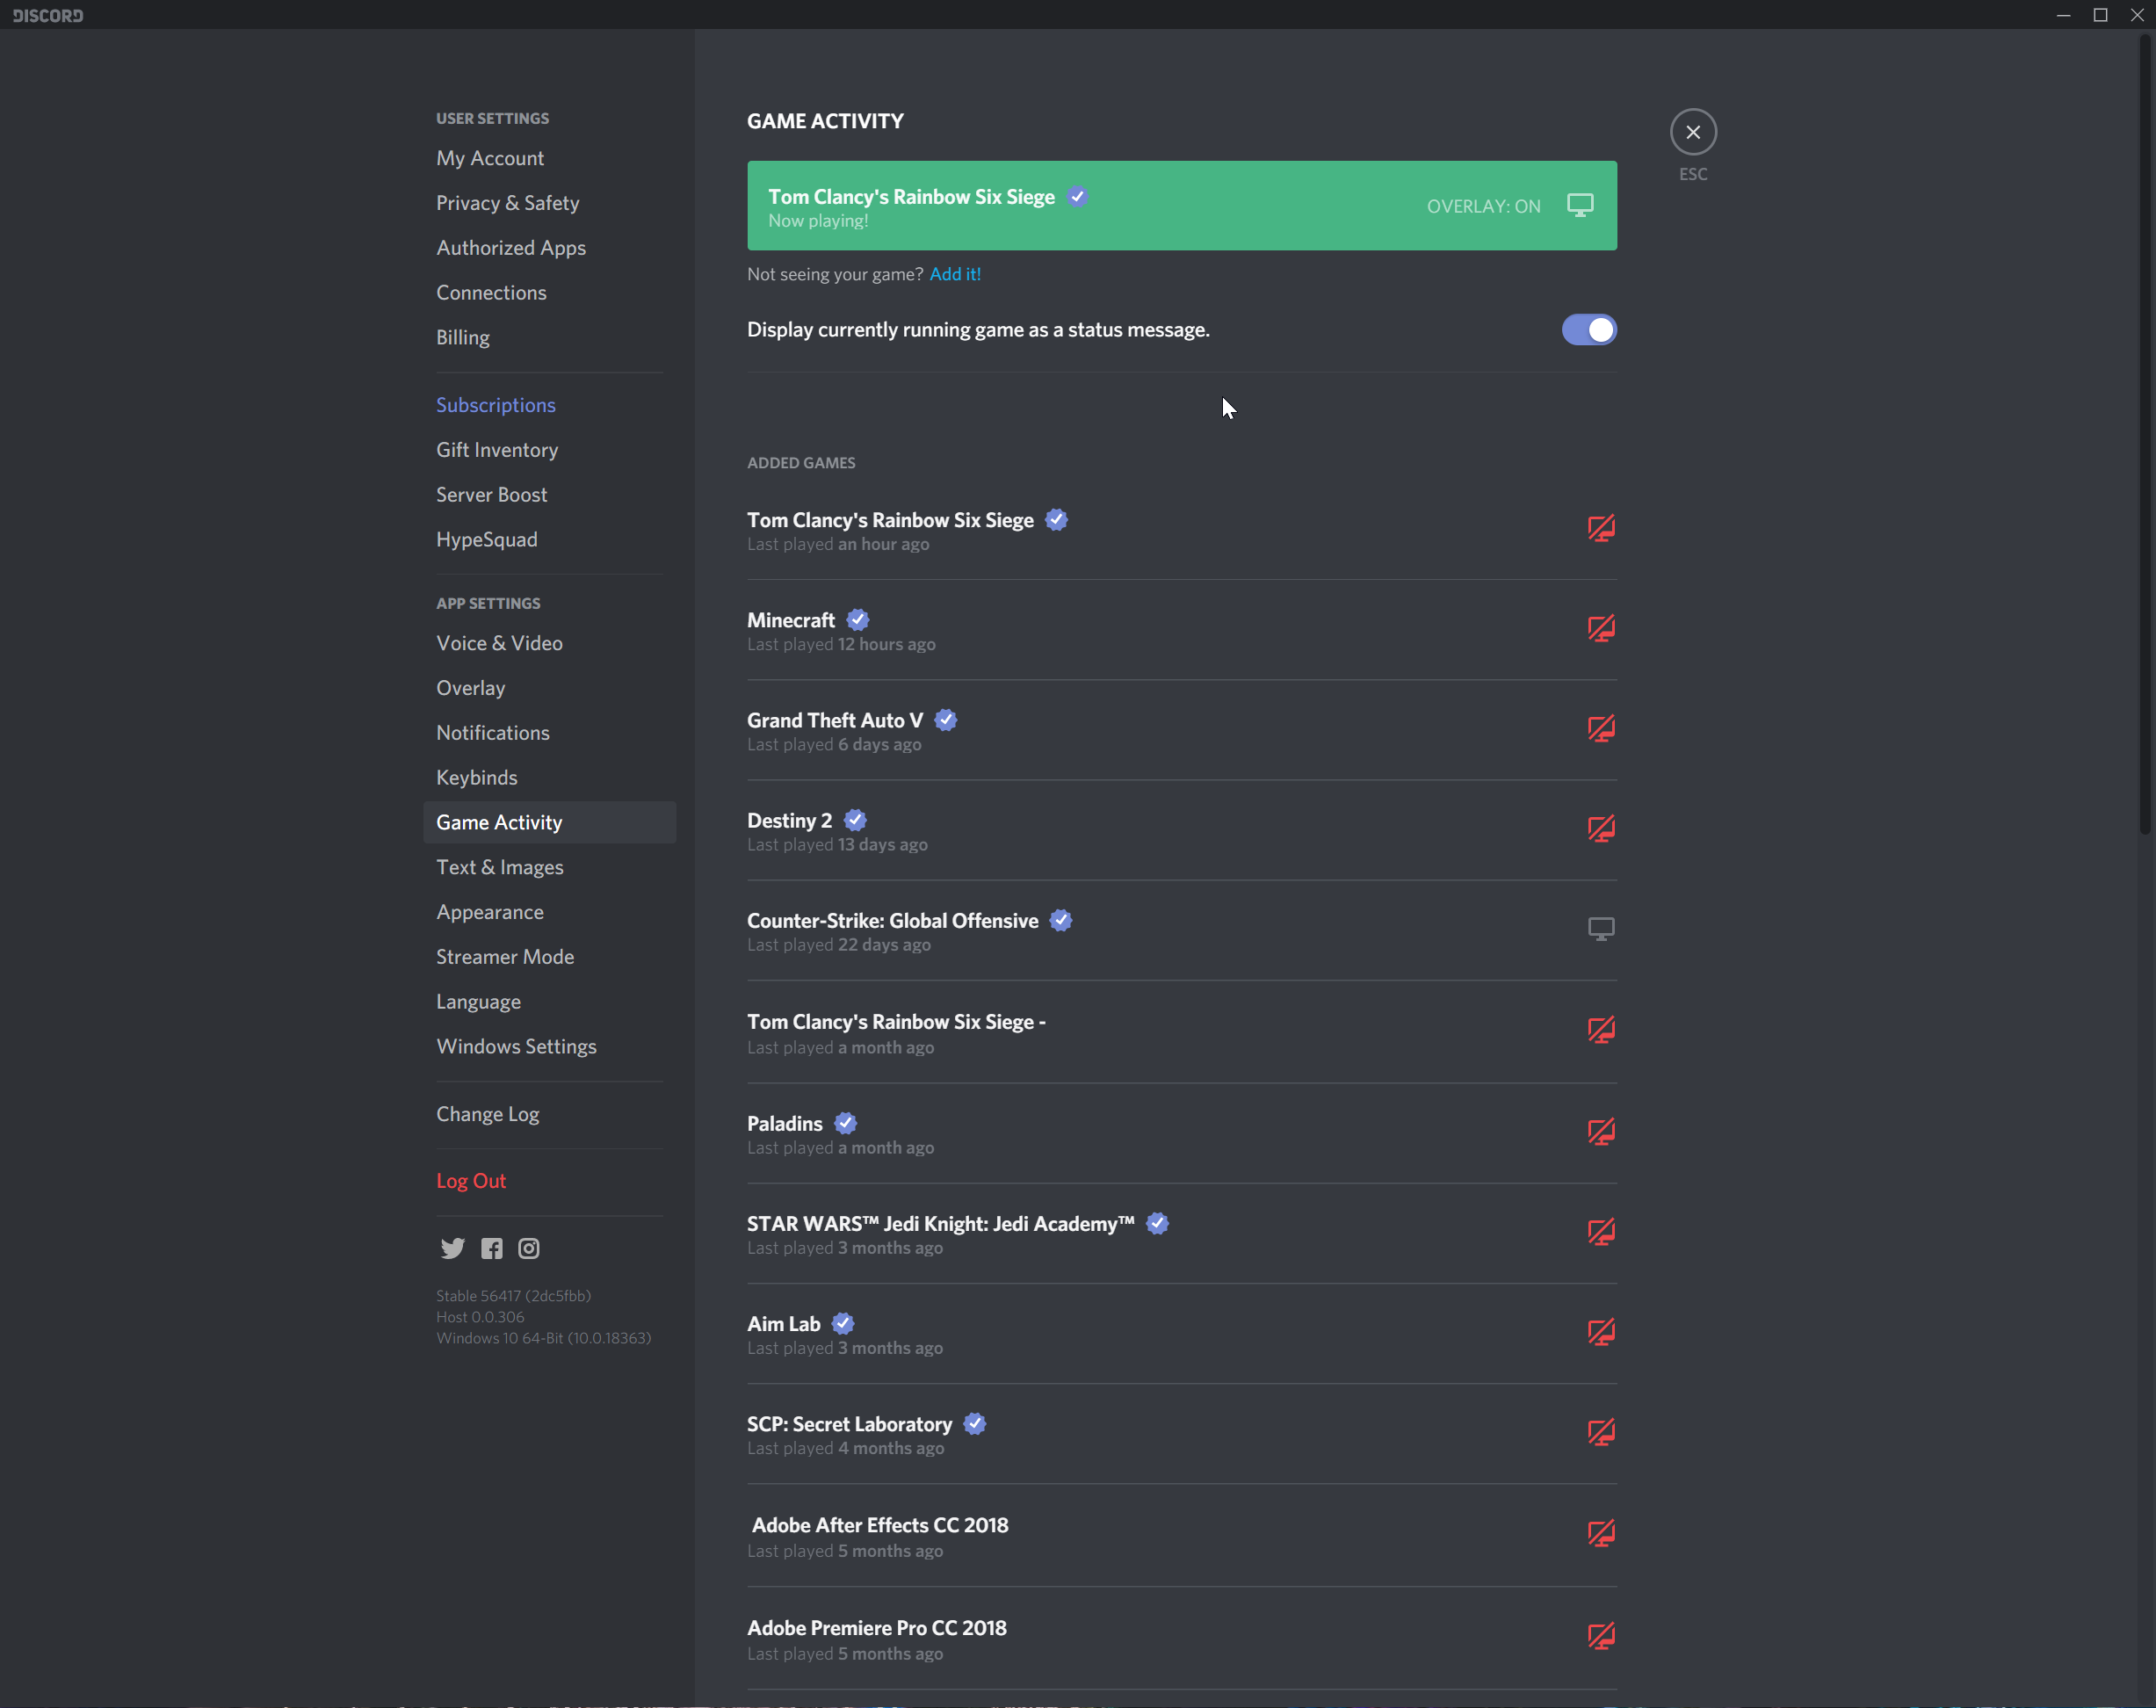Click the 'Add it!' link
Screen dimensions: 2156x1708
point(954,274)
